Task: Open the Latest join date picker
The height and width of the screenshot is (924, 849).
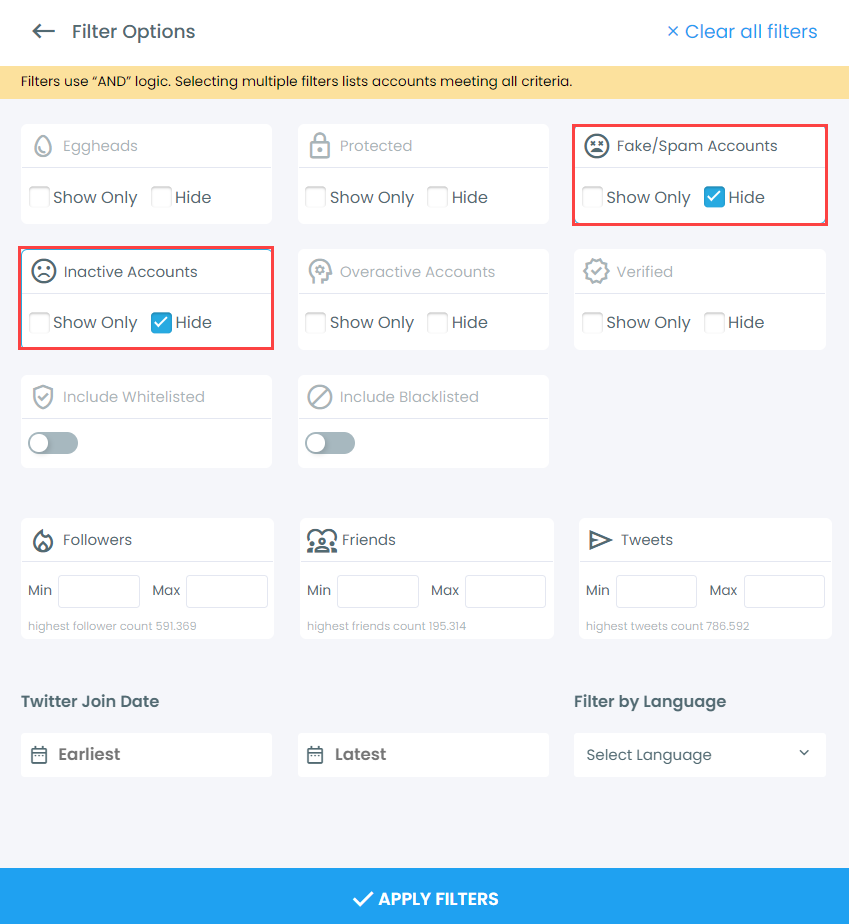Action: (423, 755)
